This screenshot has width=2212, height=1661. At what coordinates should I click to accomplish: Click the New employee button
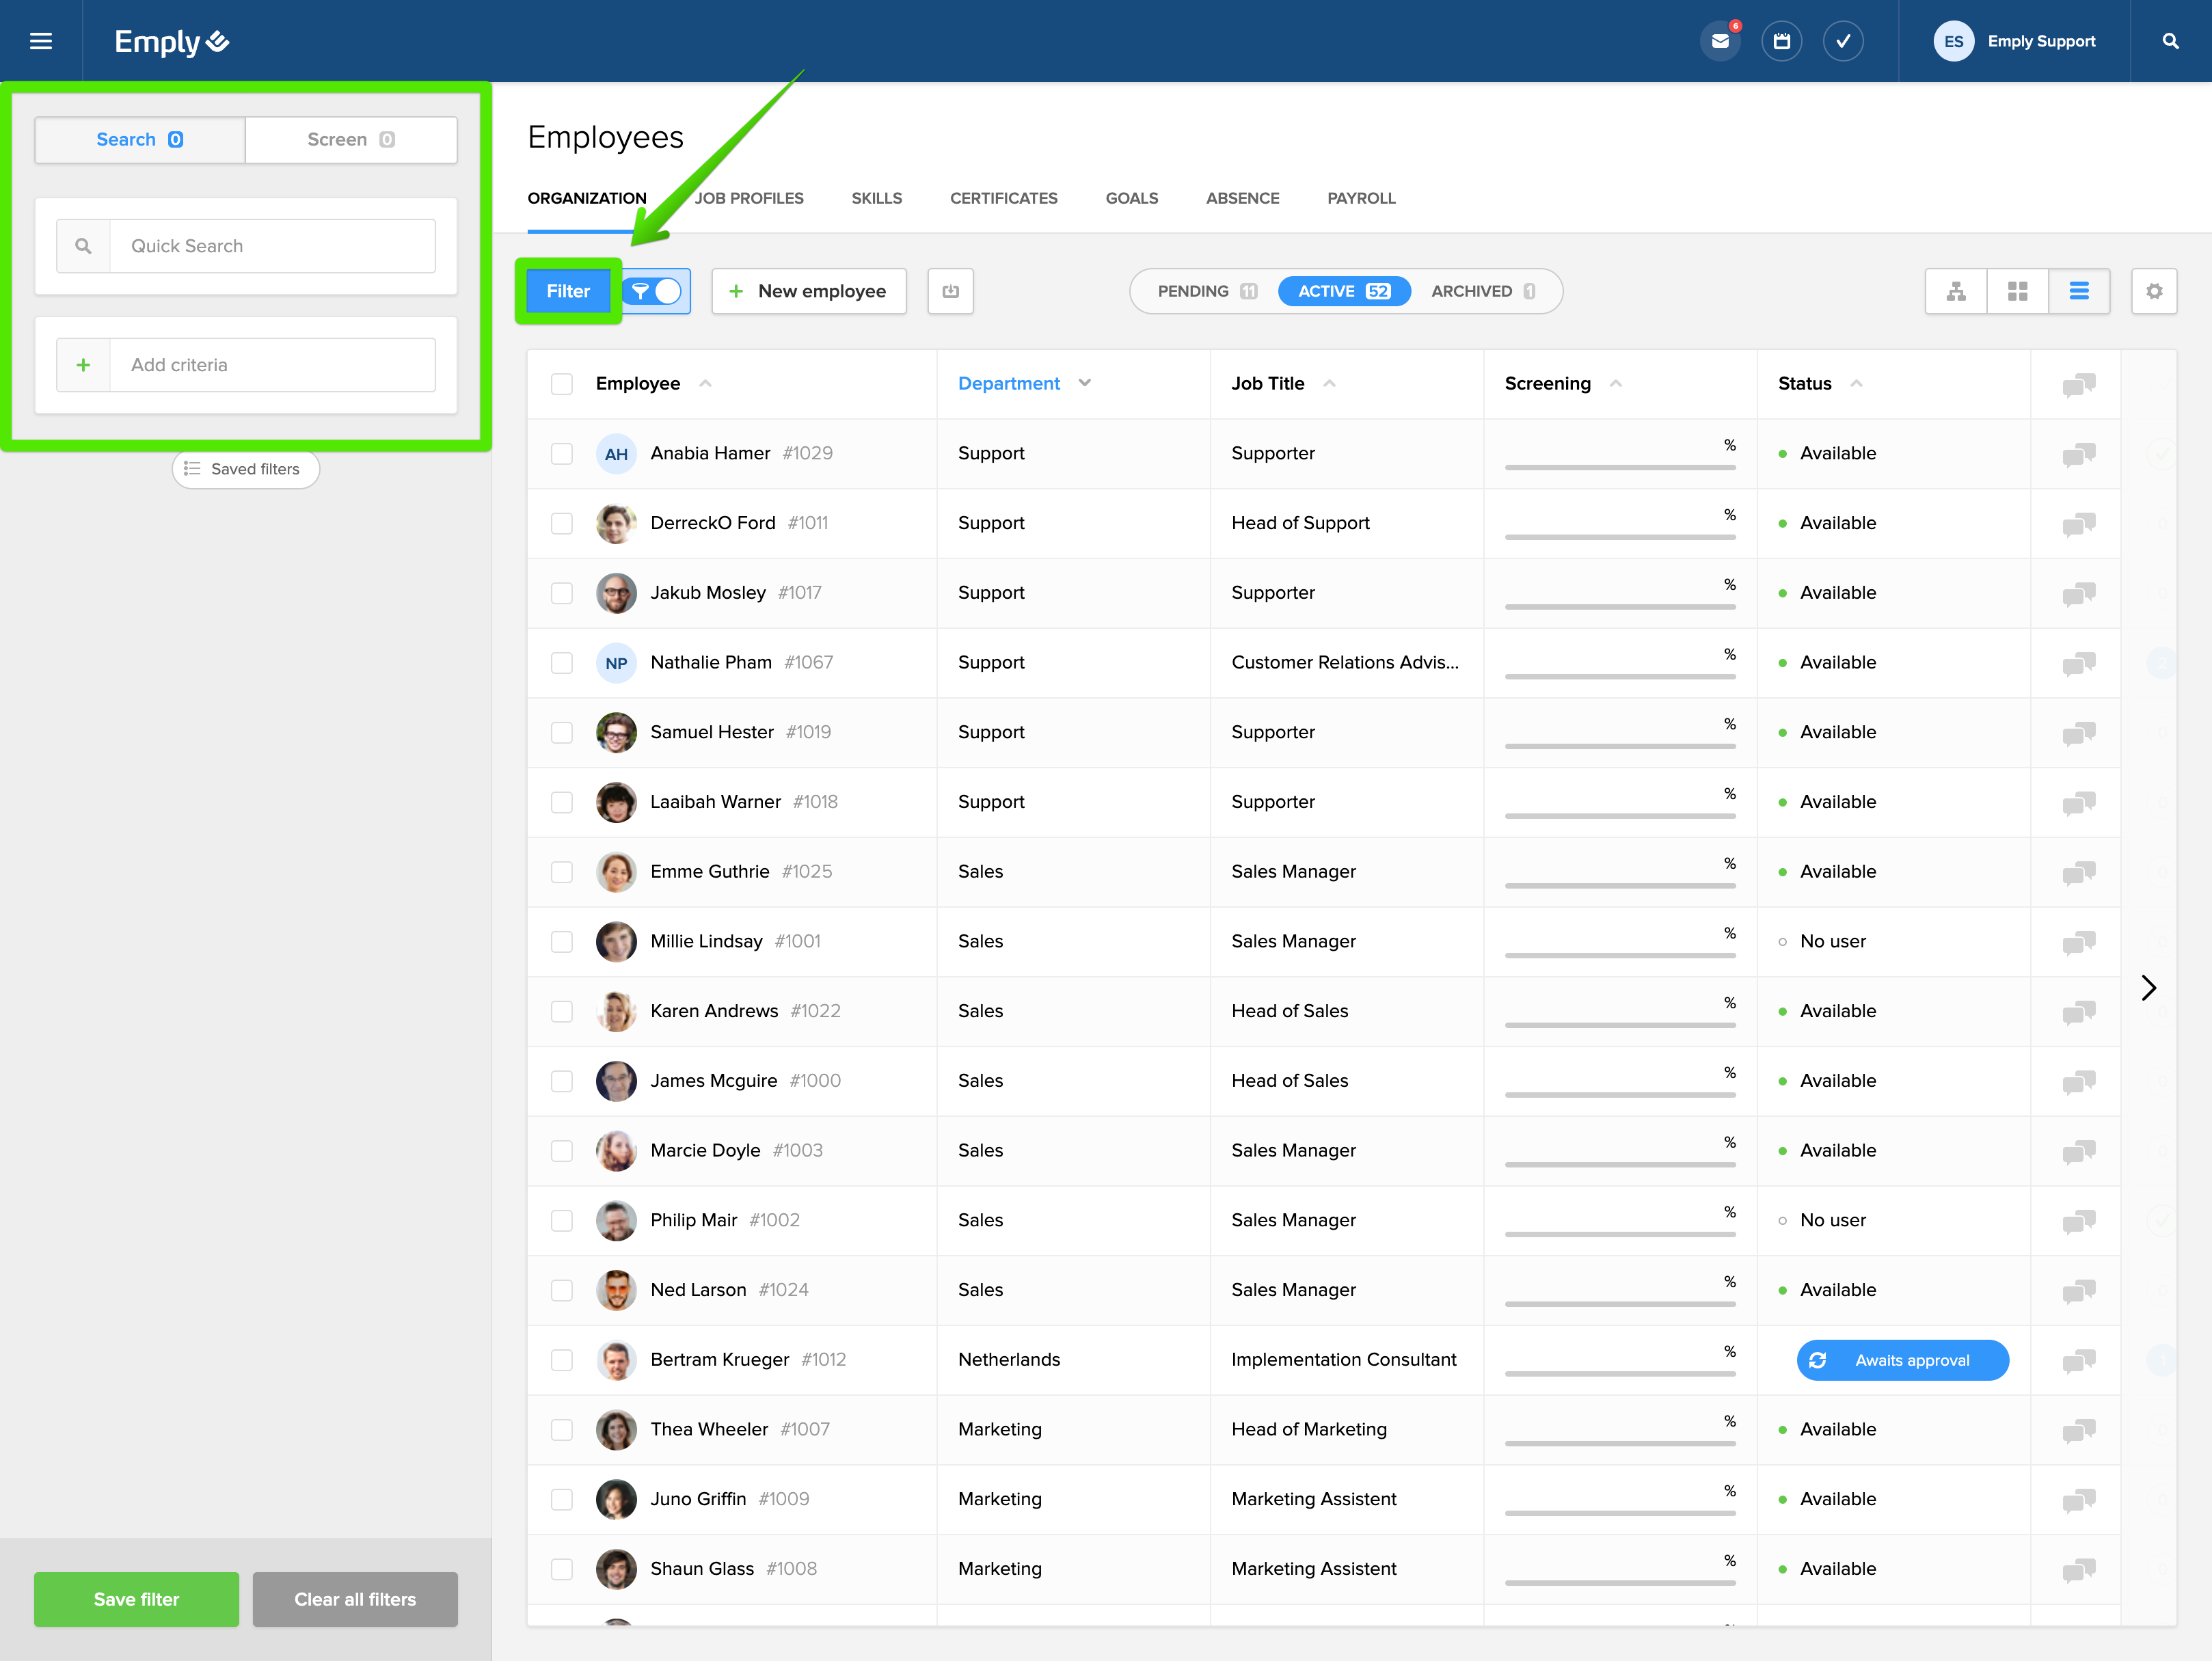pyautogui.click(x=808, y=291)
